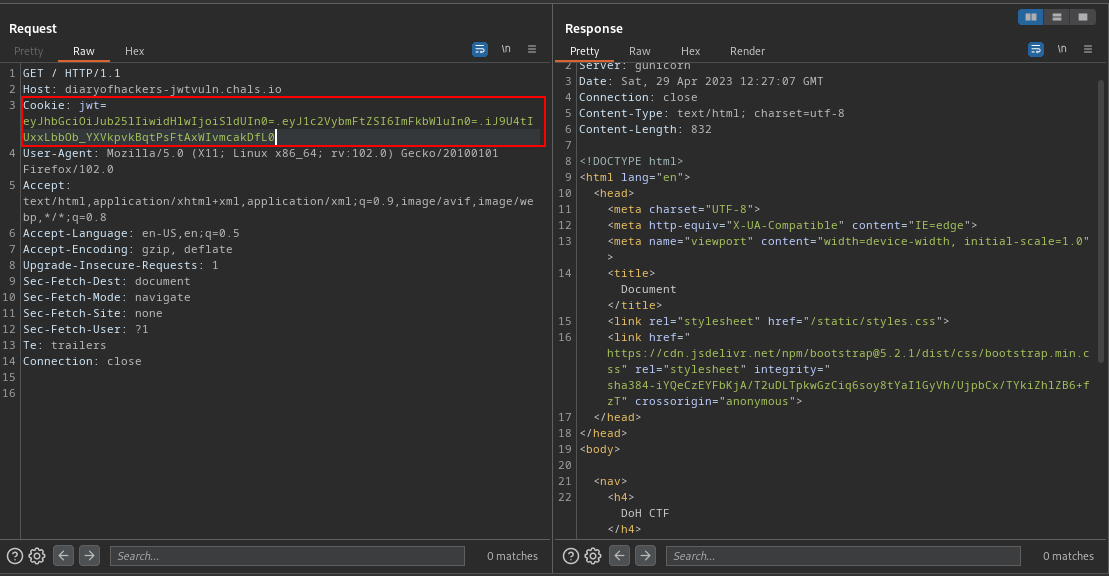Go to the next match in Request search
This screenshot has height=576, width=1109.
point(89,555)
